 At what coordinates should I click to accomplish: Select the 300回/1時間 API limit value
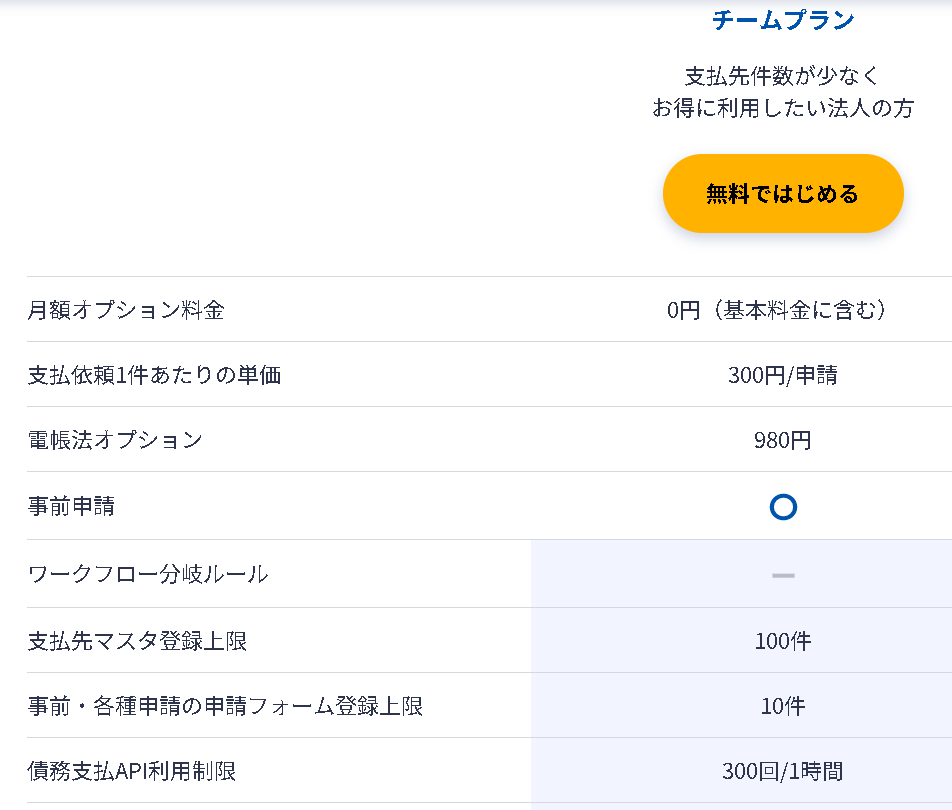point(783,771)
